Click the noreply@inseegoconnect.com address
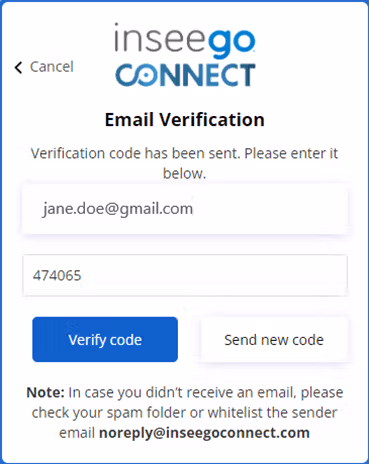Viewport: 369px width, 464px height. [204, 433]
